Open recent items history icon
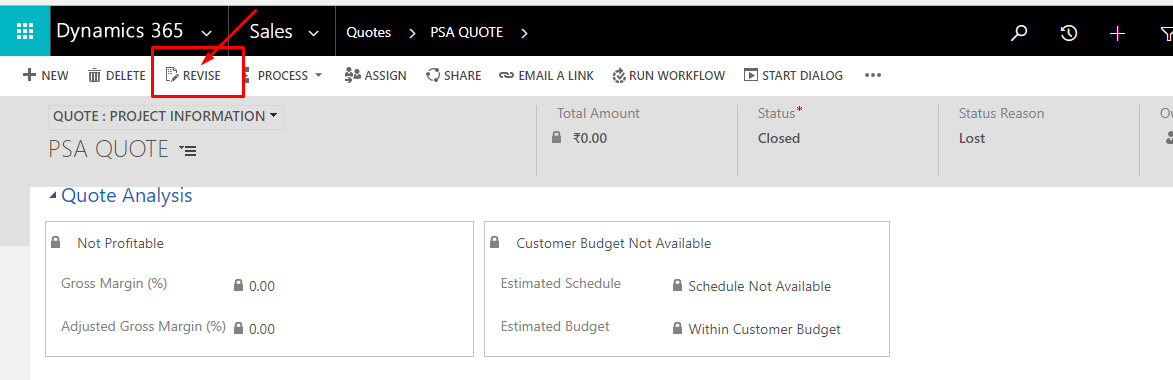The height and width of the screenshot is (380, 1173). tap(1069, 33)
